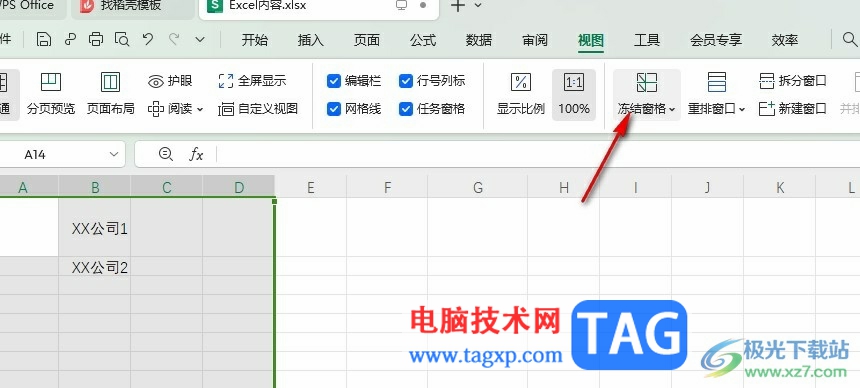The width and height of the screenshot is (860, 388).
Task: Click the share link icon beside Save
Action: pyautogui.click(x=70, y=40)
